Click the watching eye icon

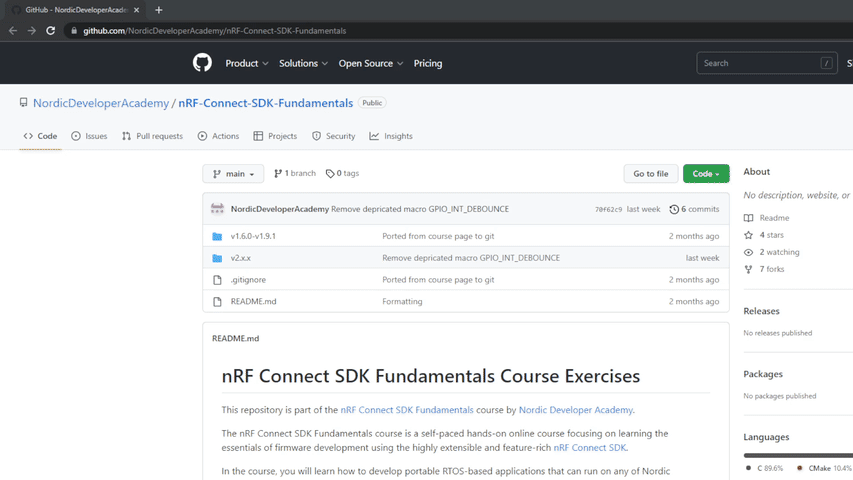coord(749,252)
